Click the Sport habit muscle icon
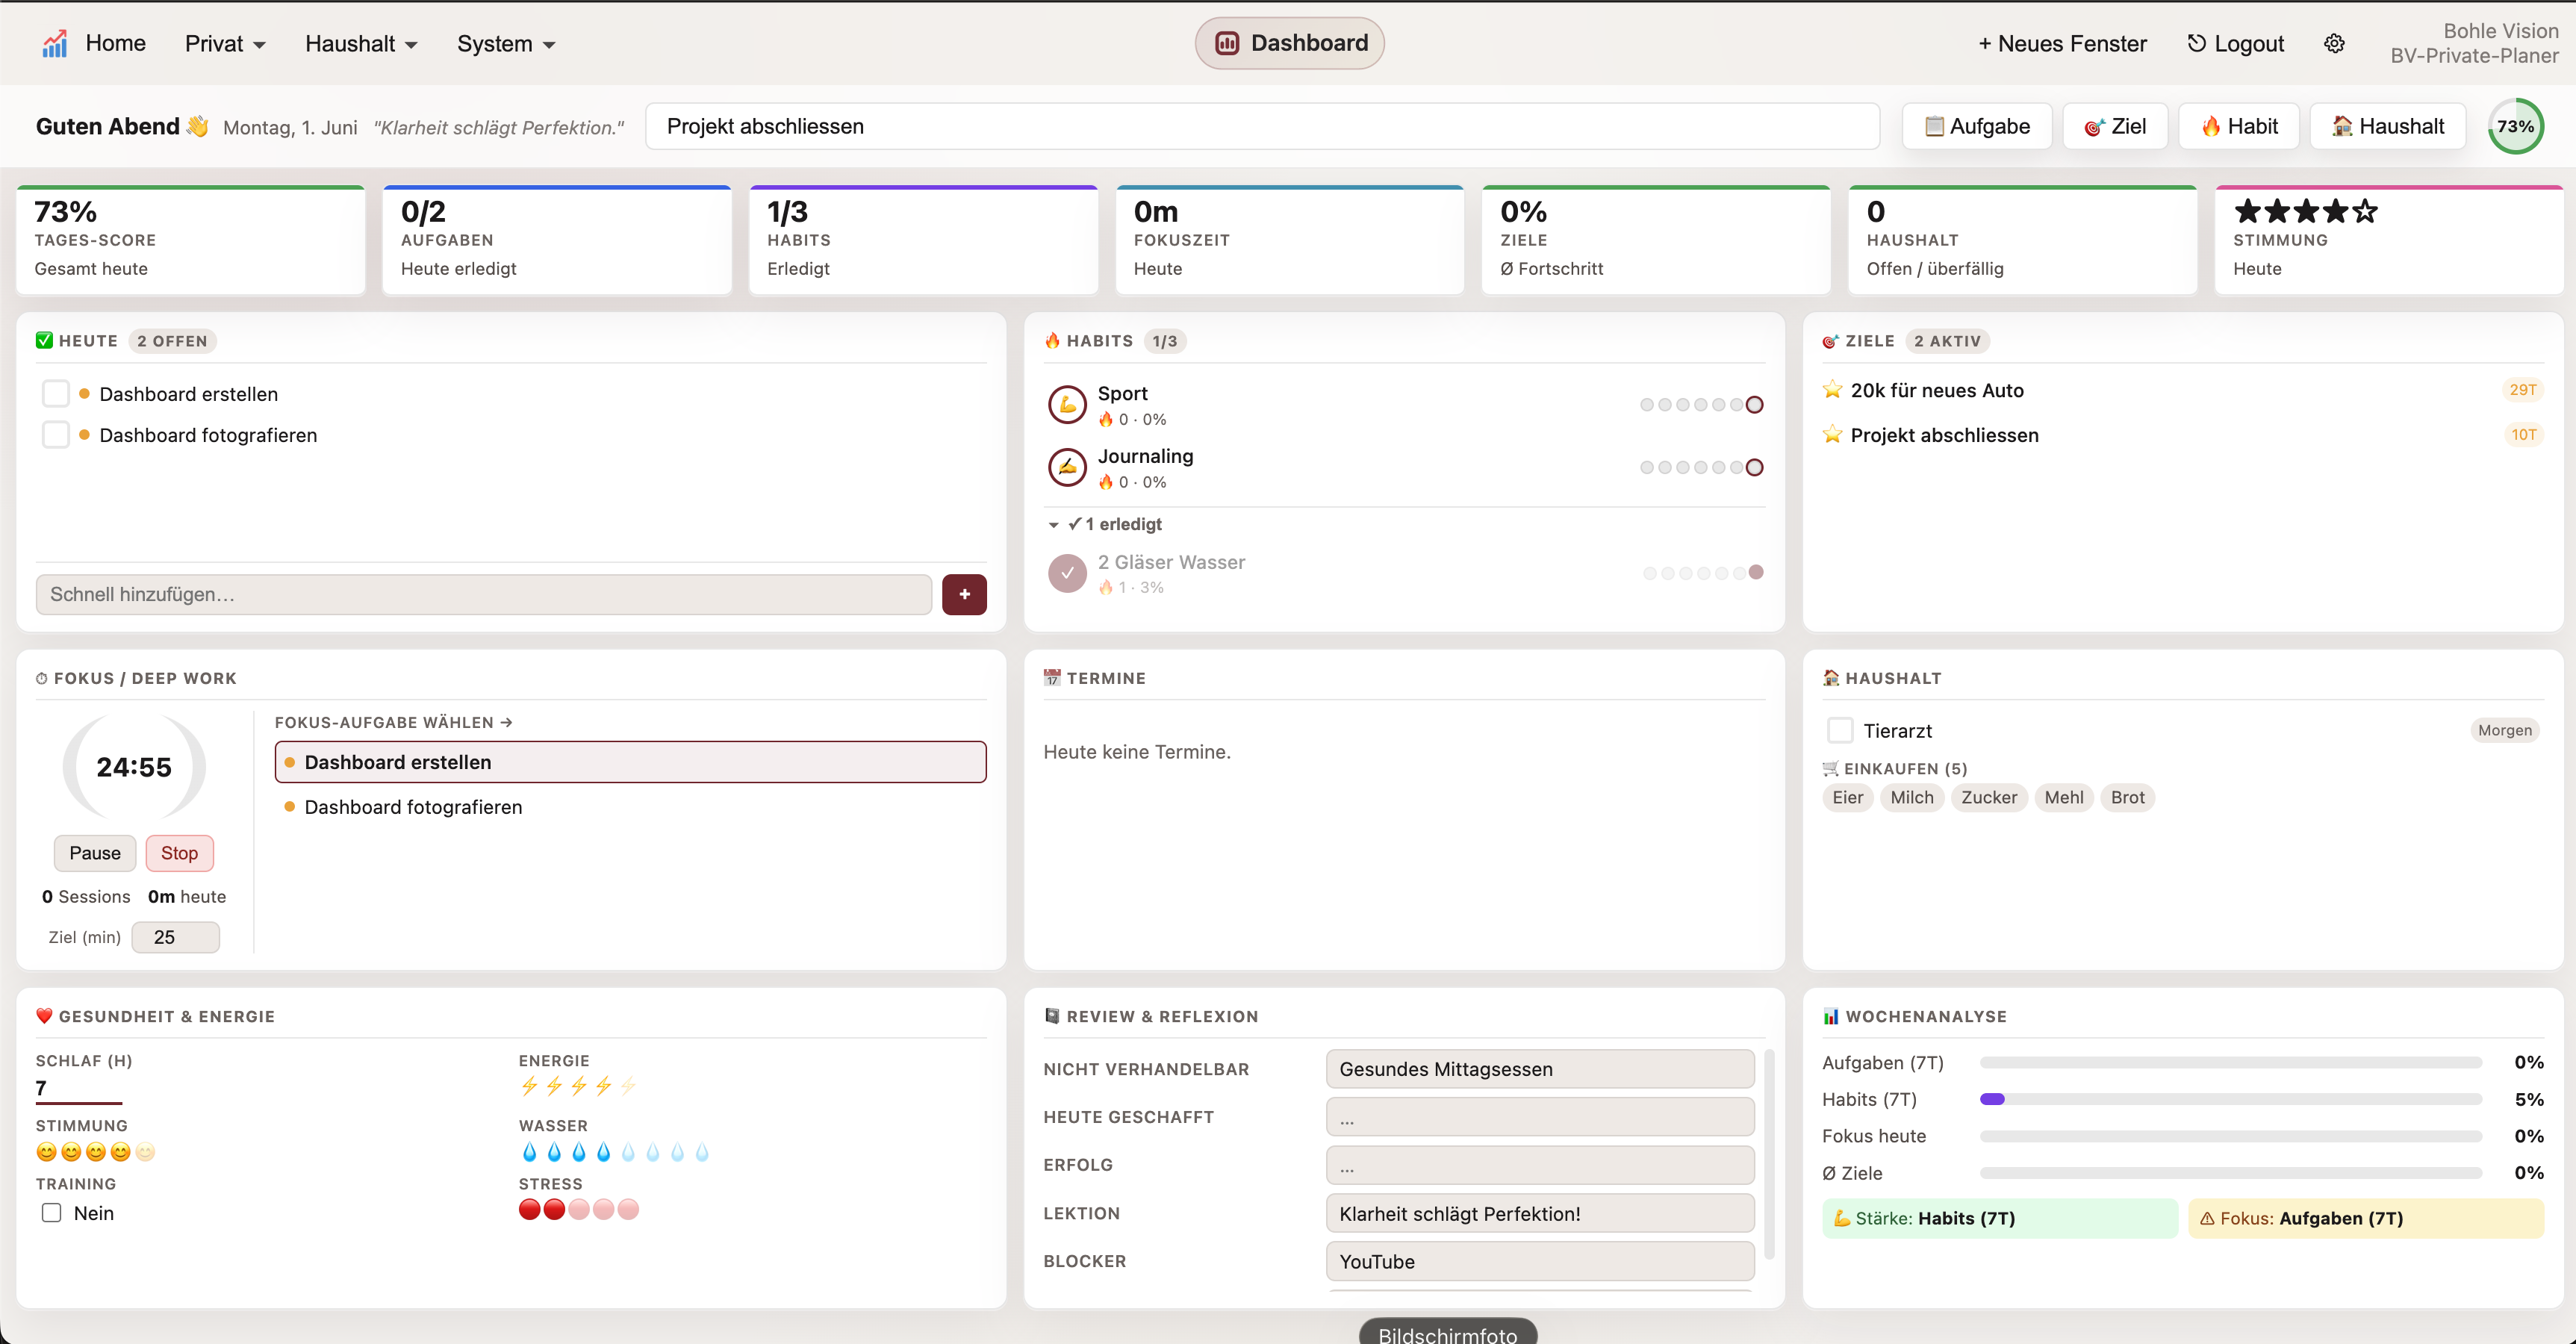Viewport: 2576px width, 1344px height. pyautogui.click(x=1067, y=404)
